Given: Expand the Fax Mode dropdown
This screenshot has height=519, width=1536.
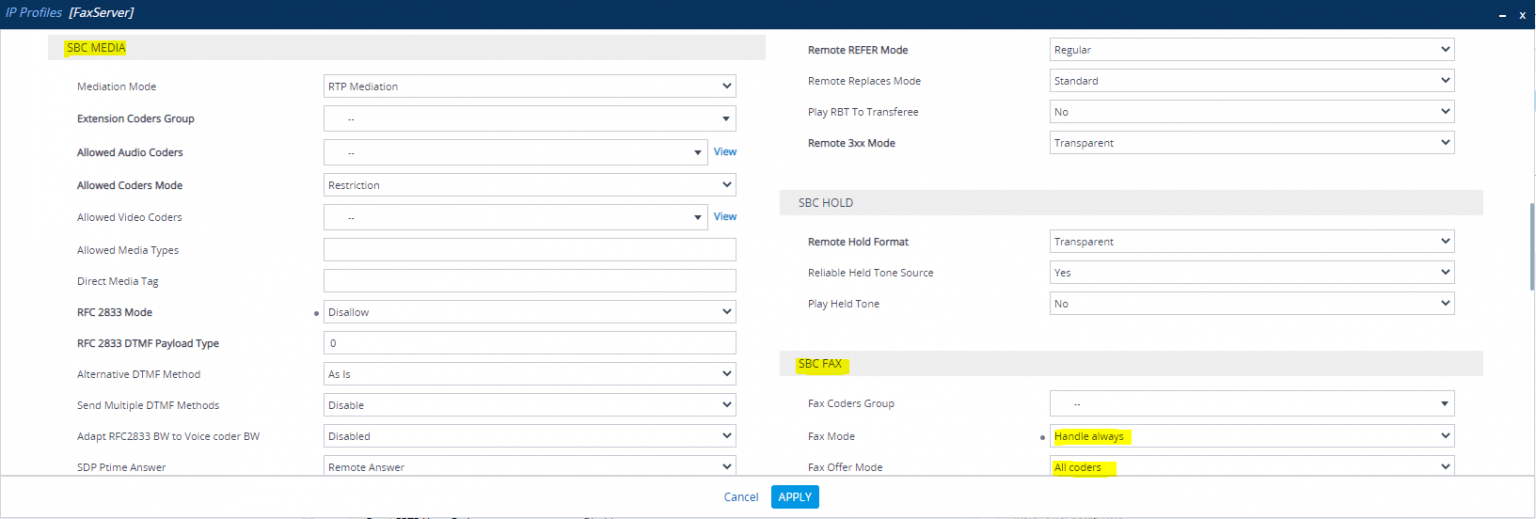Looking at the screenshot, I should tap(1251, 436).
